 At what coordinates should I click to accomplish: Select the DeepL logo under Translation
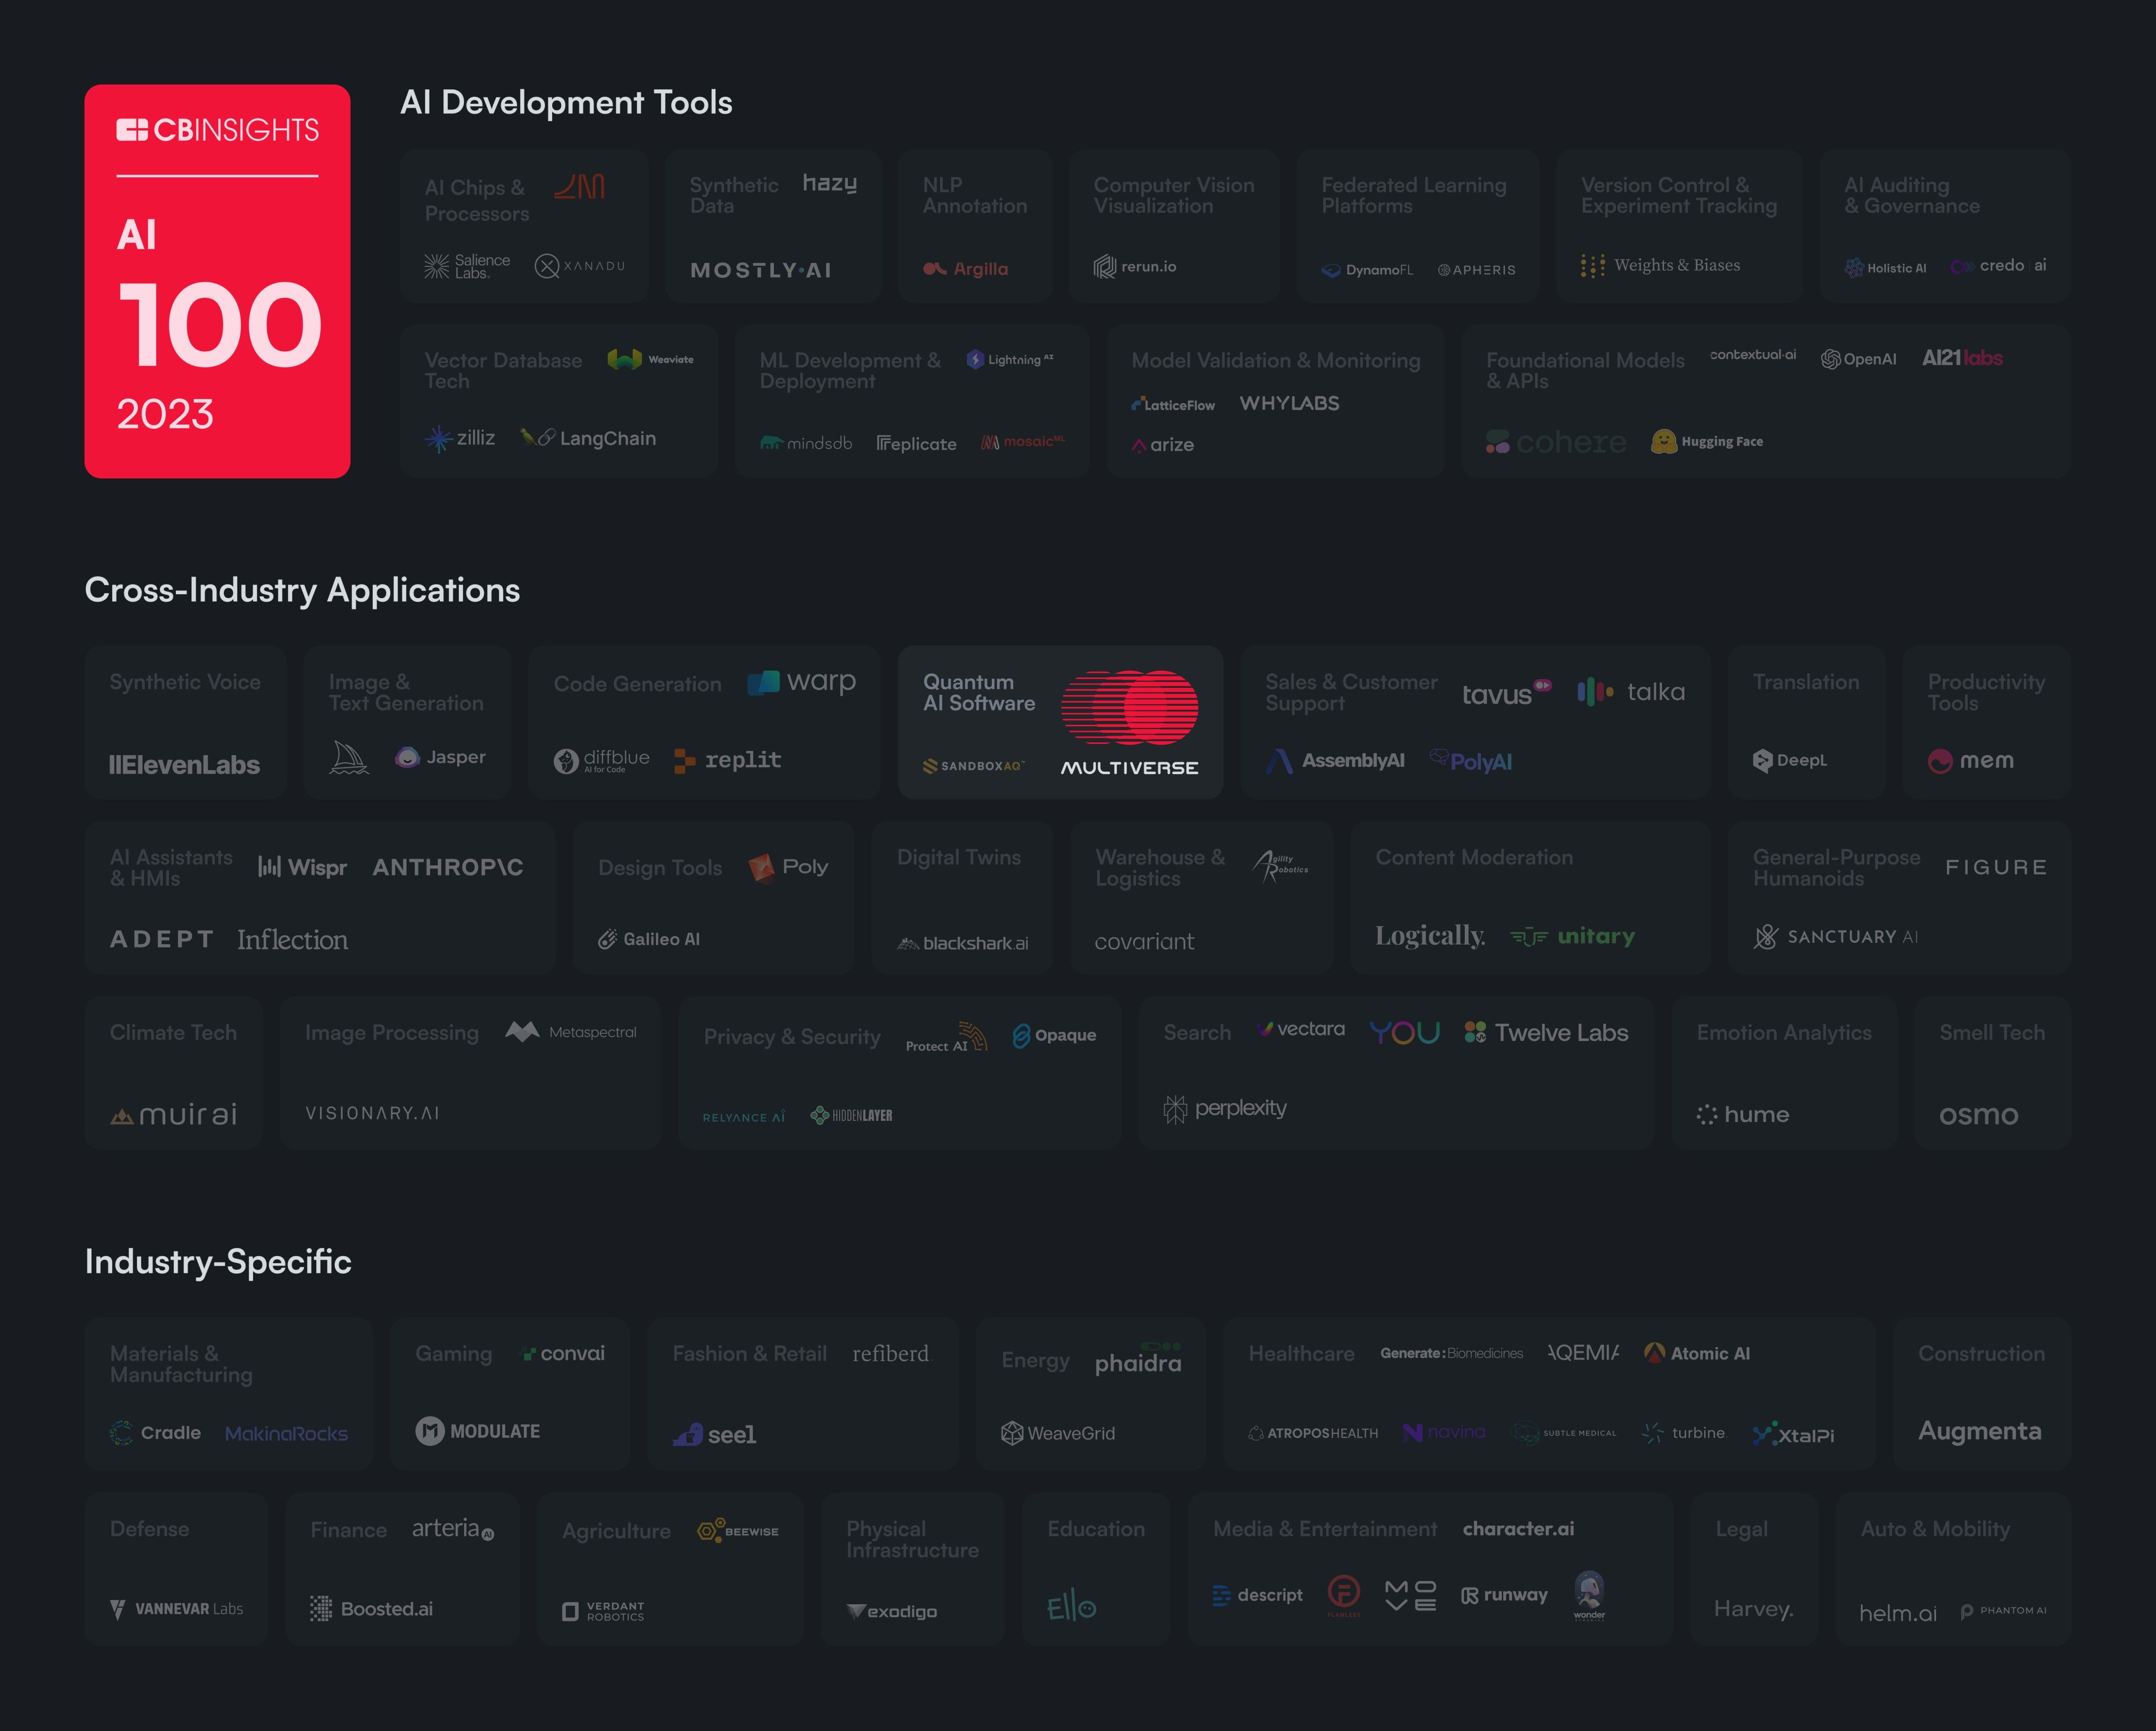(x=1790, y=760)
